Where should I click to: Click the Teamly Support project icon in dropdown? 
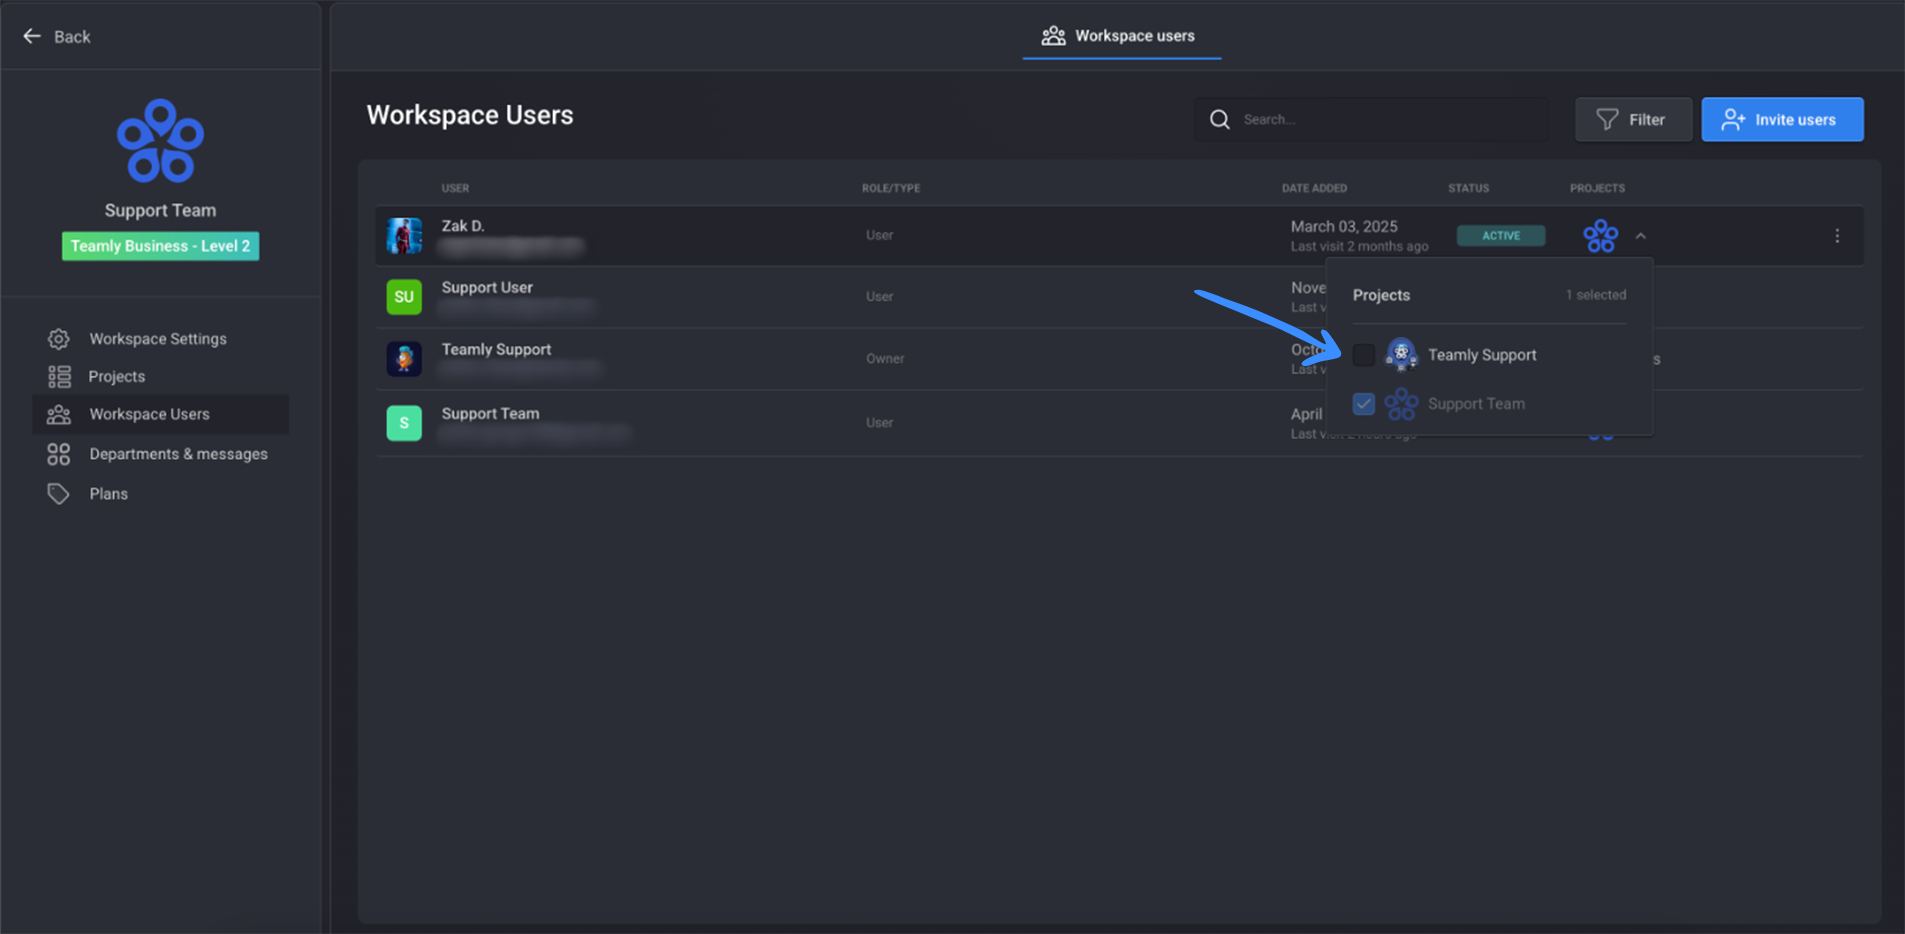1401,354
